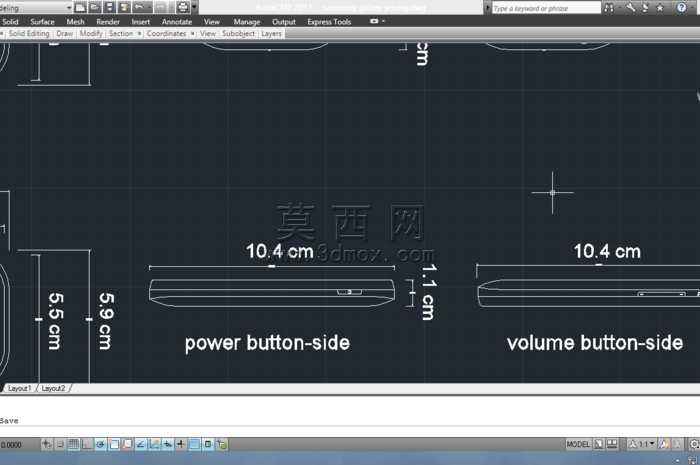Toggle Grid Display in status bar
Screen dimensions: 700x465
[x=73, y=444]
